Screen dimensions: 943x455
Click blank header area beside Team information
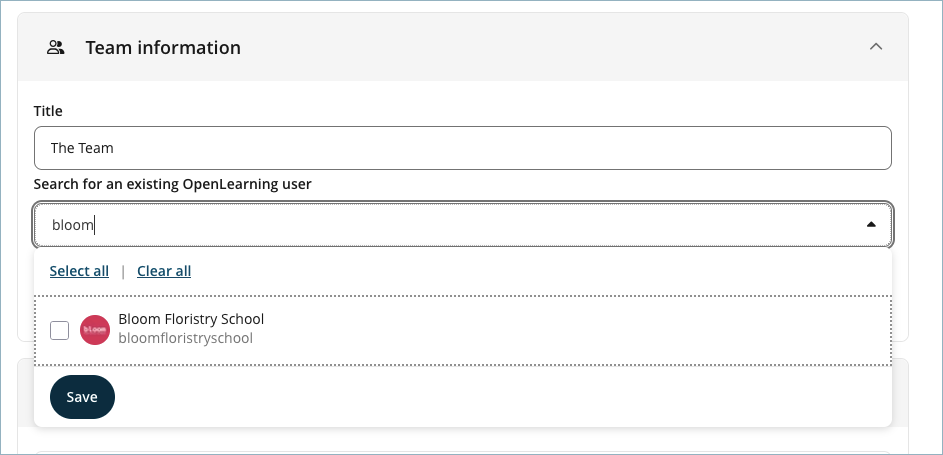coord(550,47)
